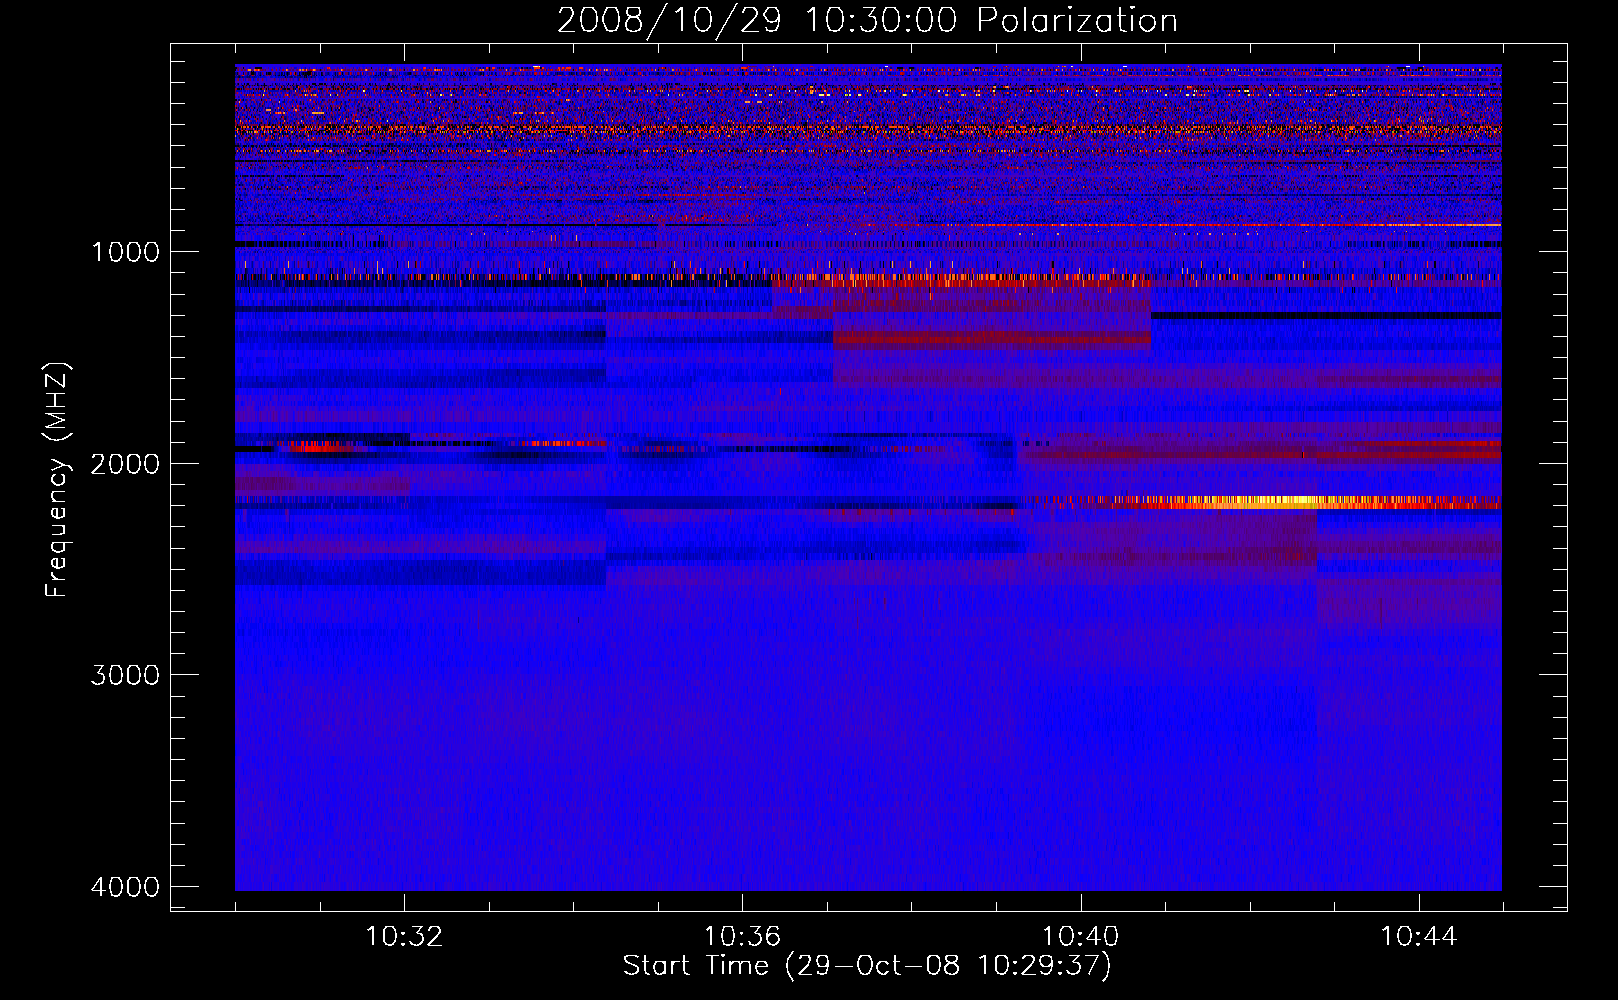
Task: Click the 'Start Time (29-Oct-08 10:29:37)' label
Action: [867, 966]
